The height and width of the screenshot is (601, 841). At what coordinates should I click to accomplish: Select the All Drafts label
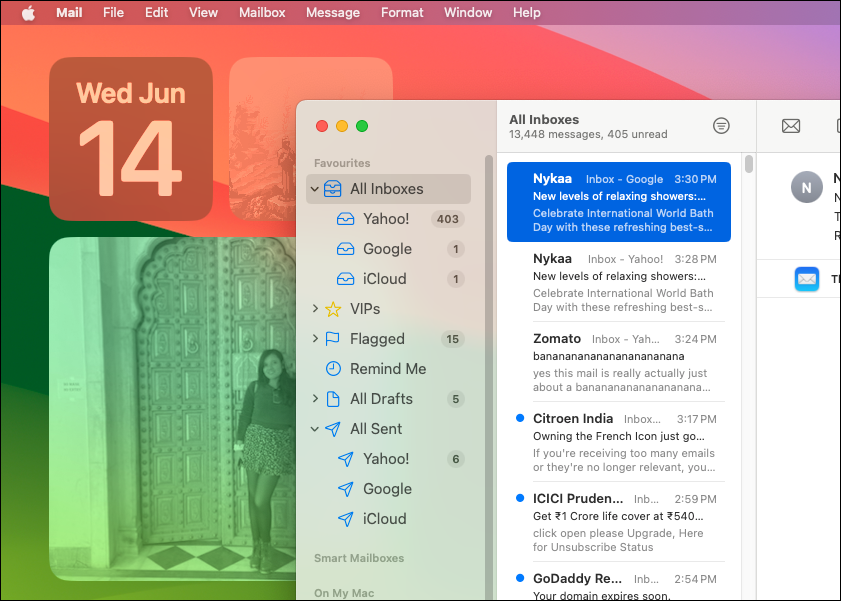tap(381, 399)
